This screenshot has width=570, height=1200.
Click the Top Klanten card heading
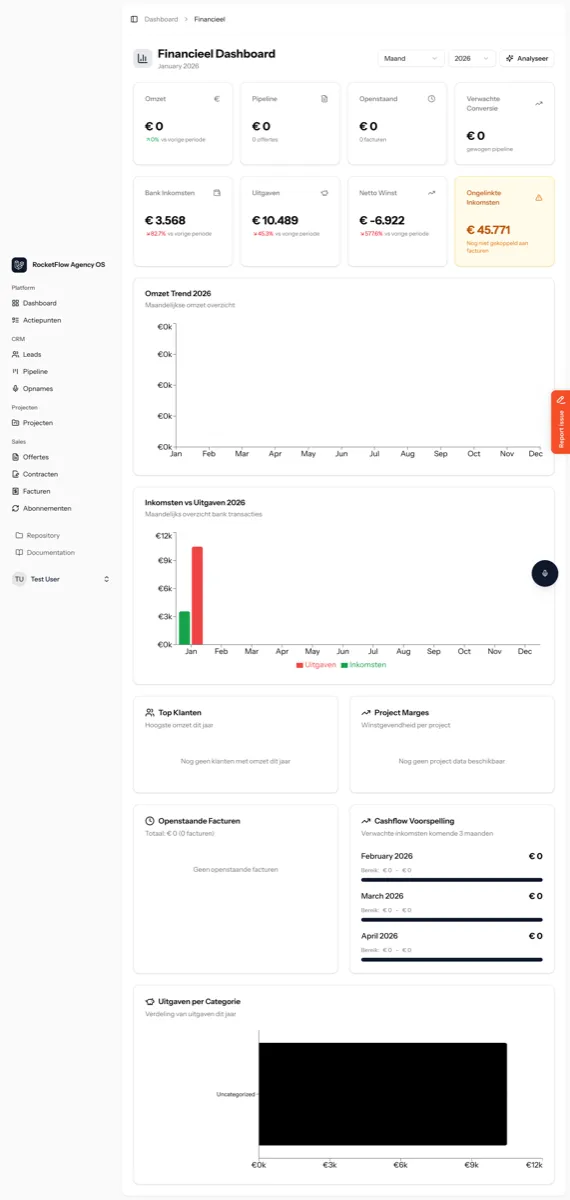coord(180,713)
